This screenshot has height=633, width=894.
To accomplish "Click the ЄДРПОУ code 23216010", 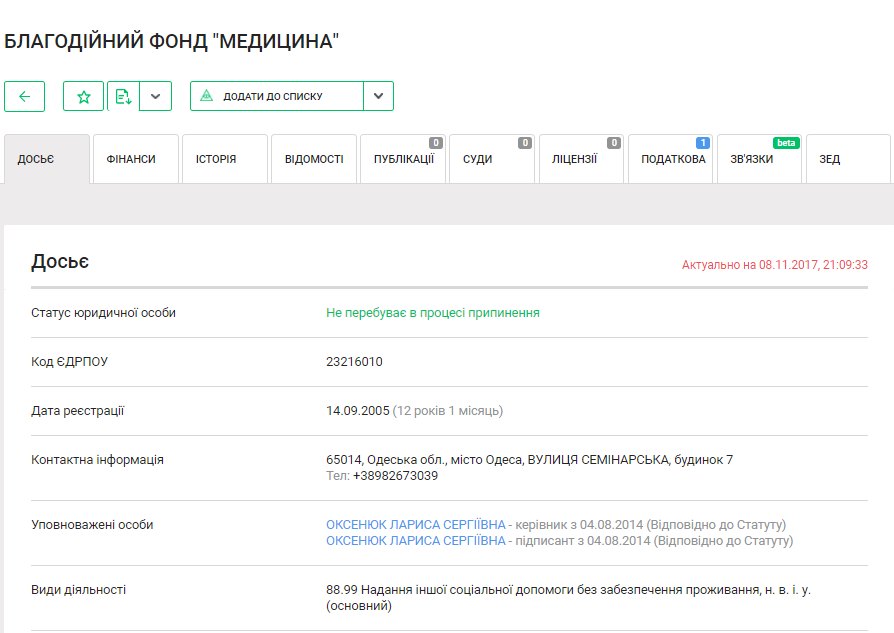I will pyautogui.click(x=354, y=362).
